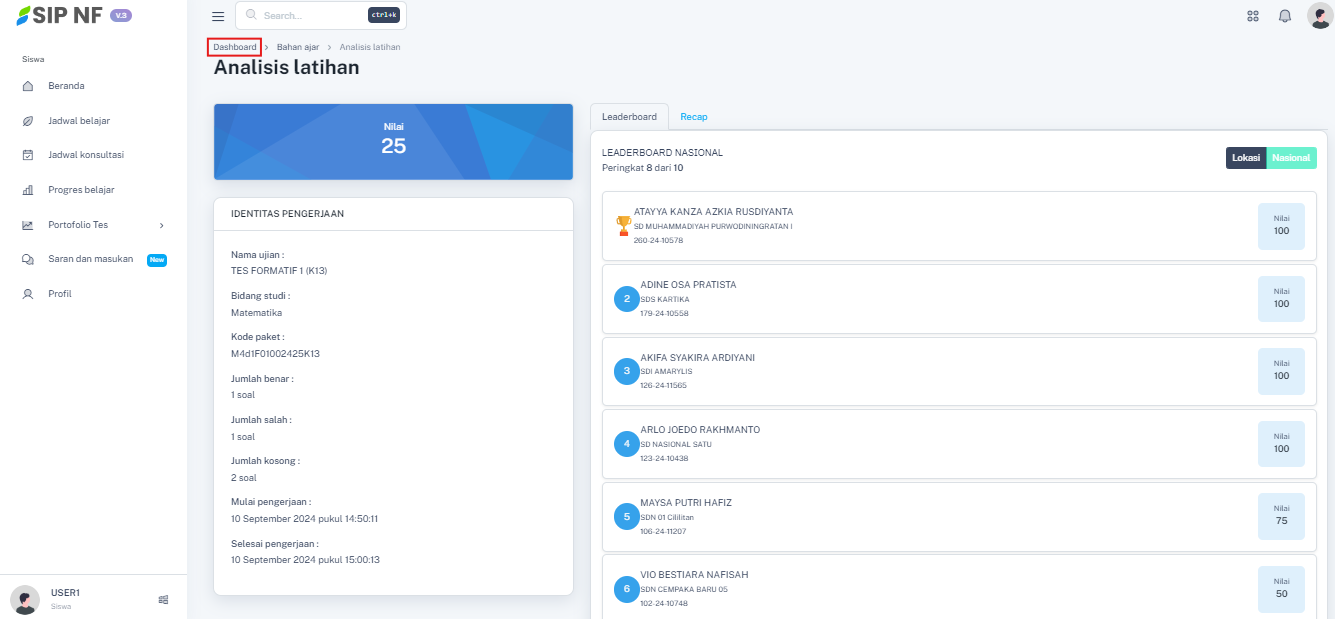Click the icon beside USER1 in sidebar footer
The height and width of the screenshot is (619, 1335).
(163, 599)
